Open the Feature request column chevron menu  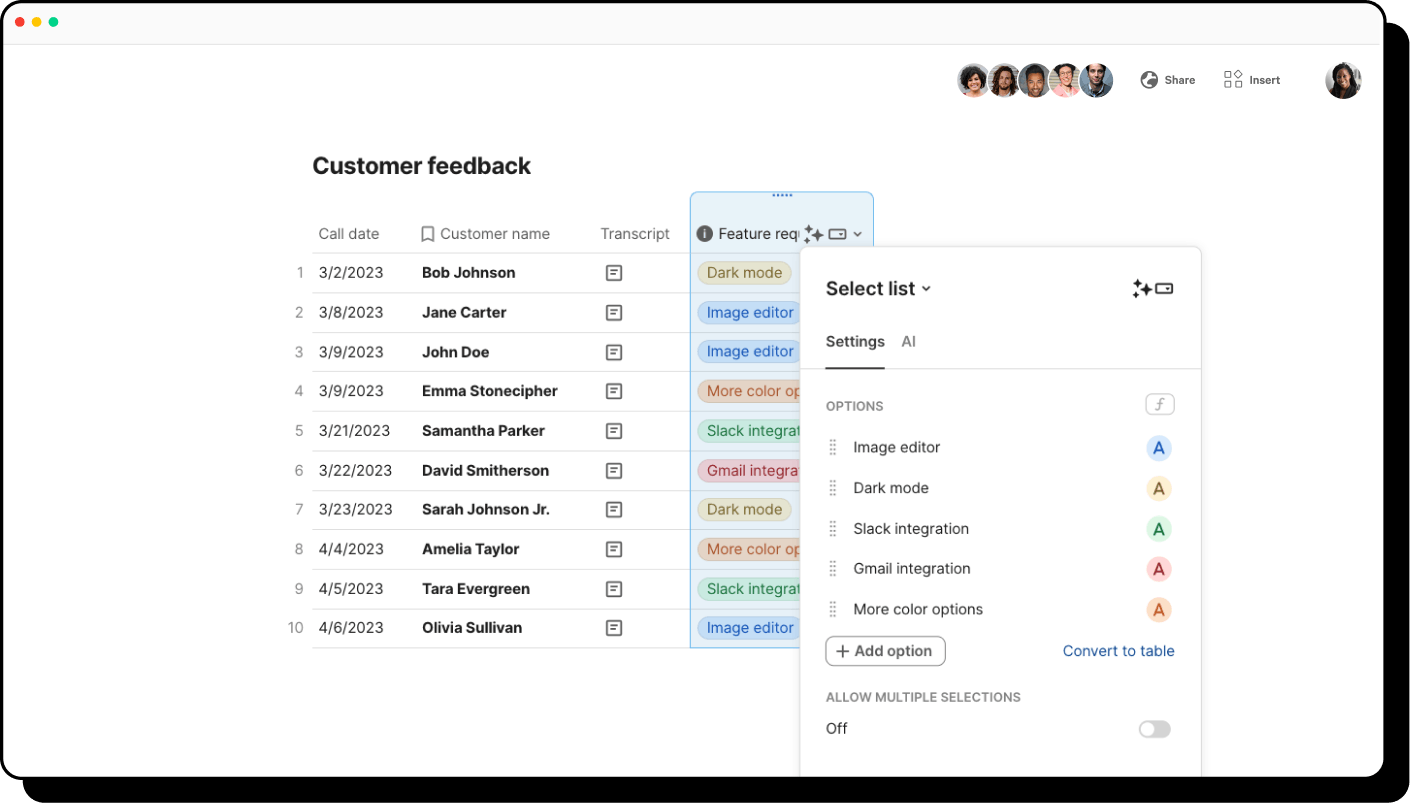pos(858,235)
